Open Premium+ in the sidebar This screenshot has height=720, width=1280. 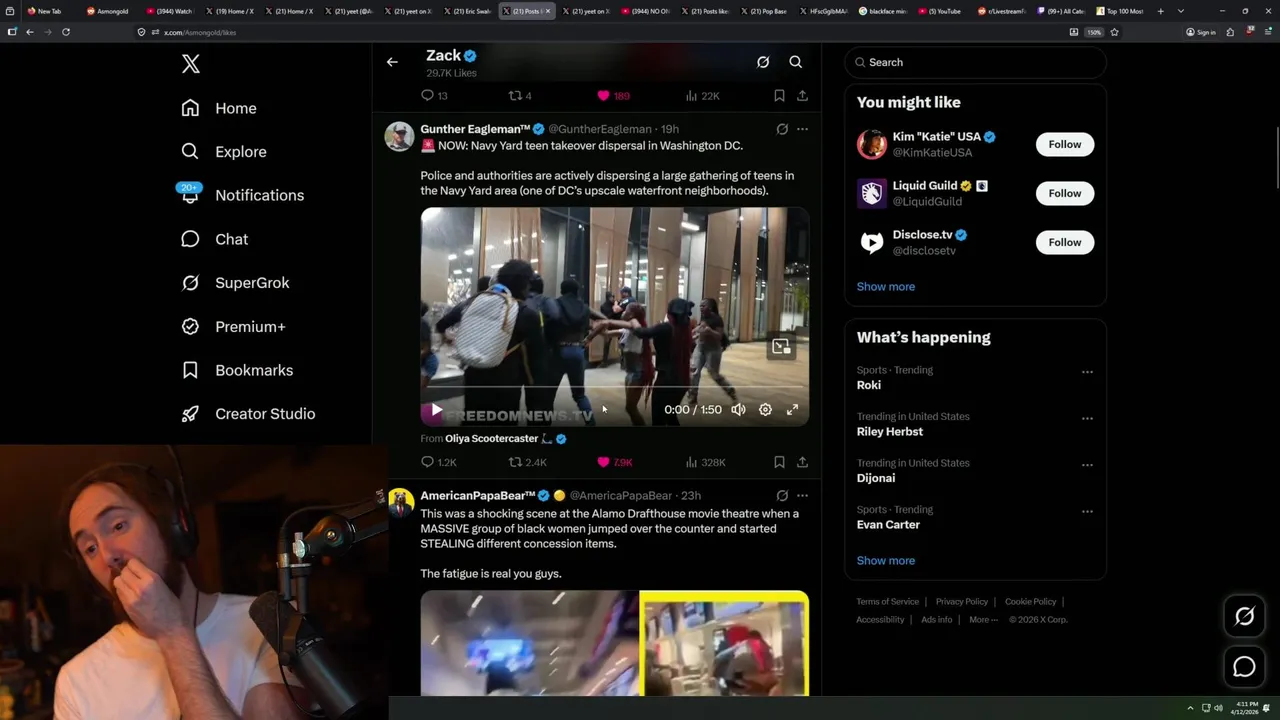[233, 327]
